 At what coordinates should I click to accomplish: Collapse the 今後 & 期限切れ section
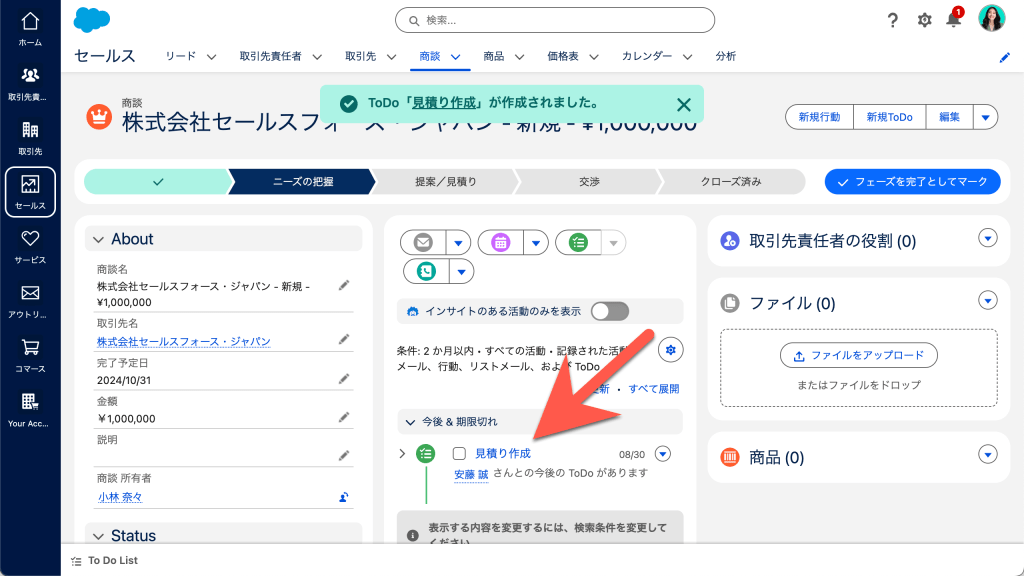pos(410,422)
